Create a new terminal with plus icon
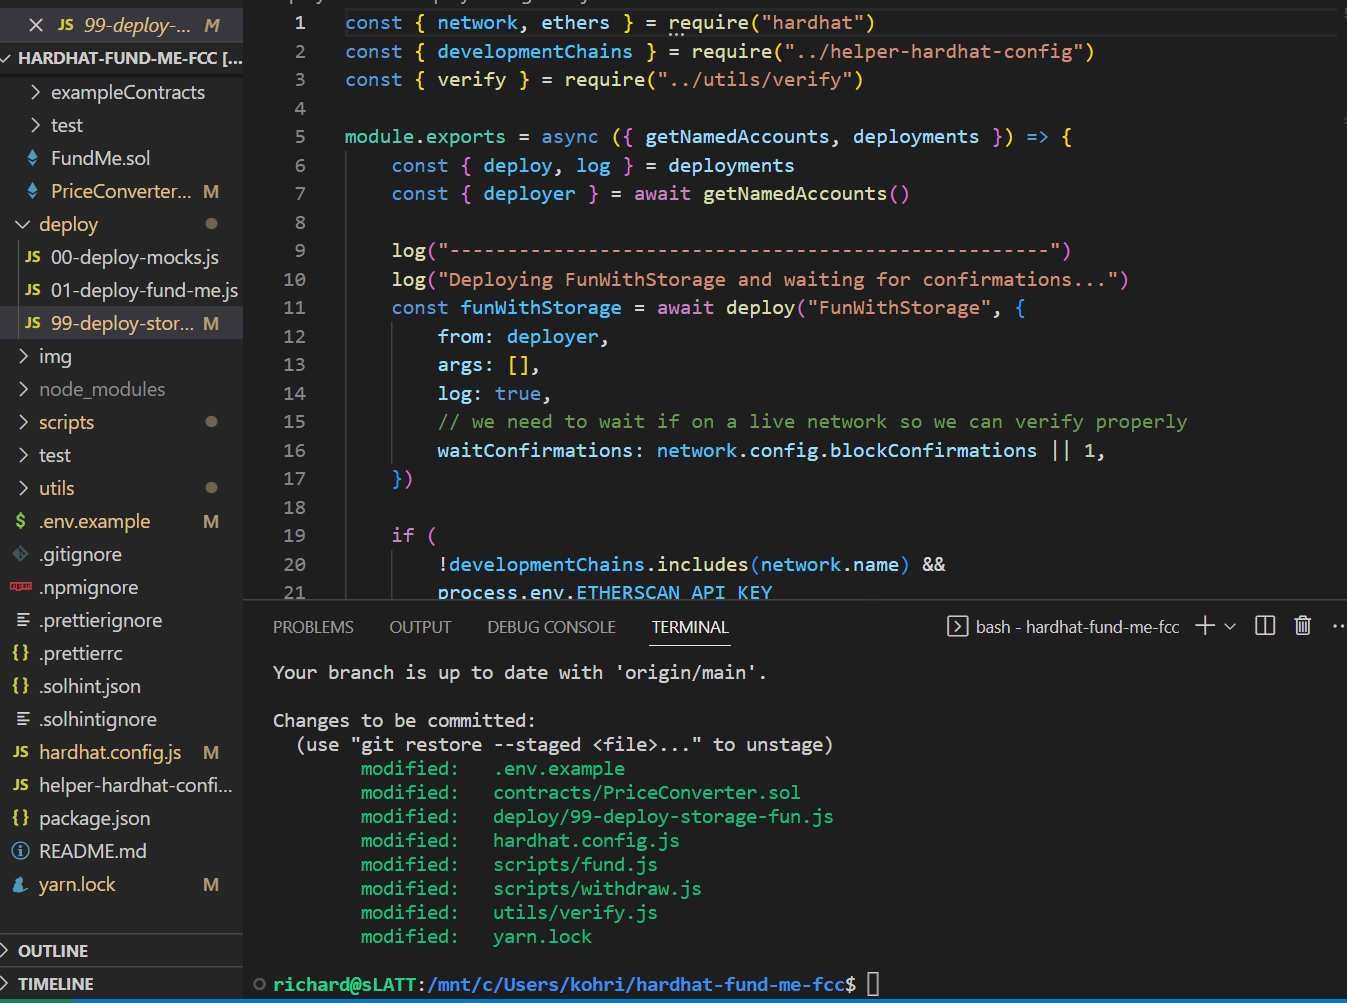This screenshot has width=1347, height=1003. pos(1205,626)
